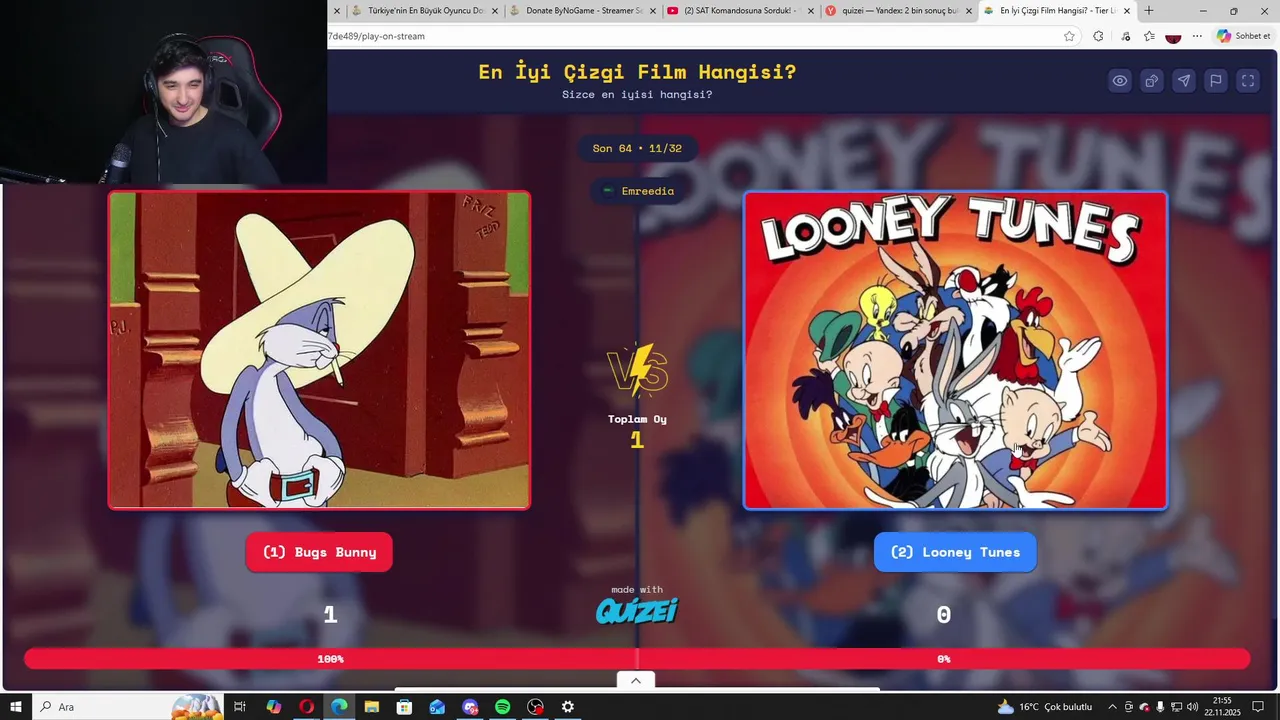Click Microsoft Edge taskbar icon

[339, 707]
